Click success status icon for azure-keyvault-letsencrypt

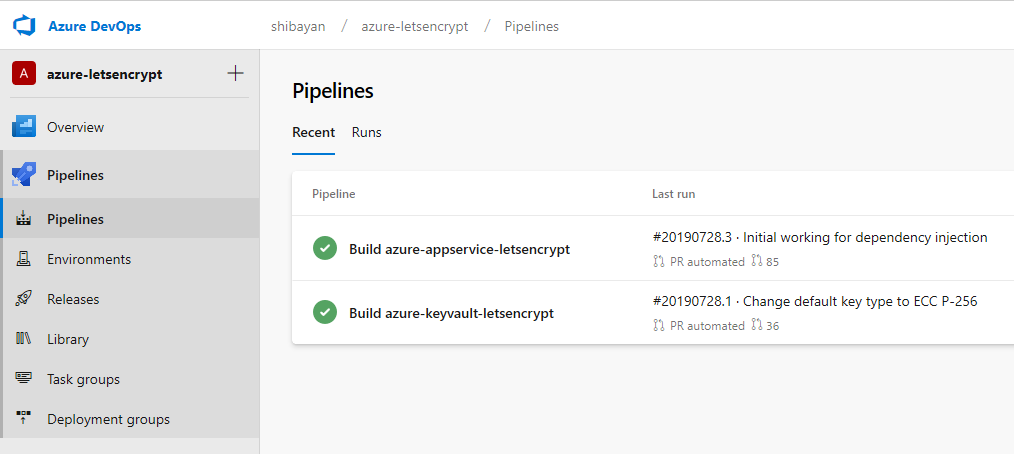click(x=325, y=312)
